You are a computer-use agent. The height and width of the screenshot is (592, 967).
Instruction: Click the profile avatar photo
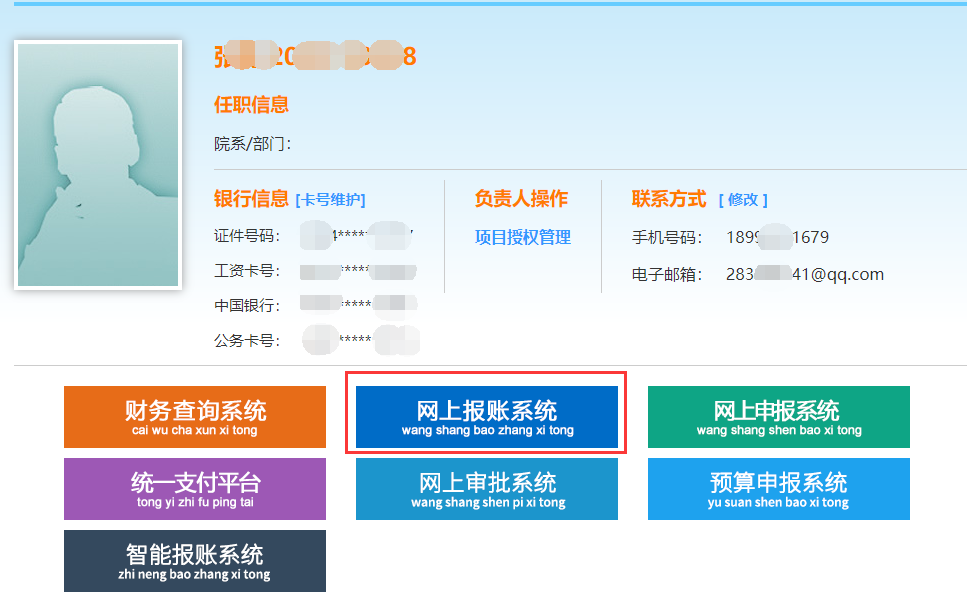click(x=98, y=165)
